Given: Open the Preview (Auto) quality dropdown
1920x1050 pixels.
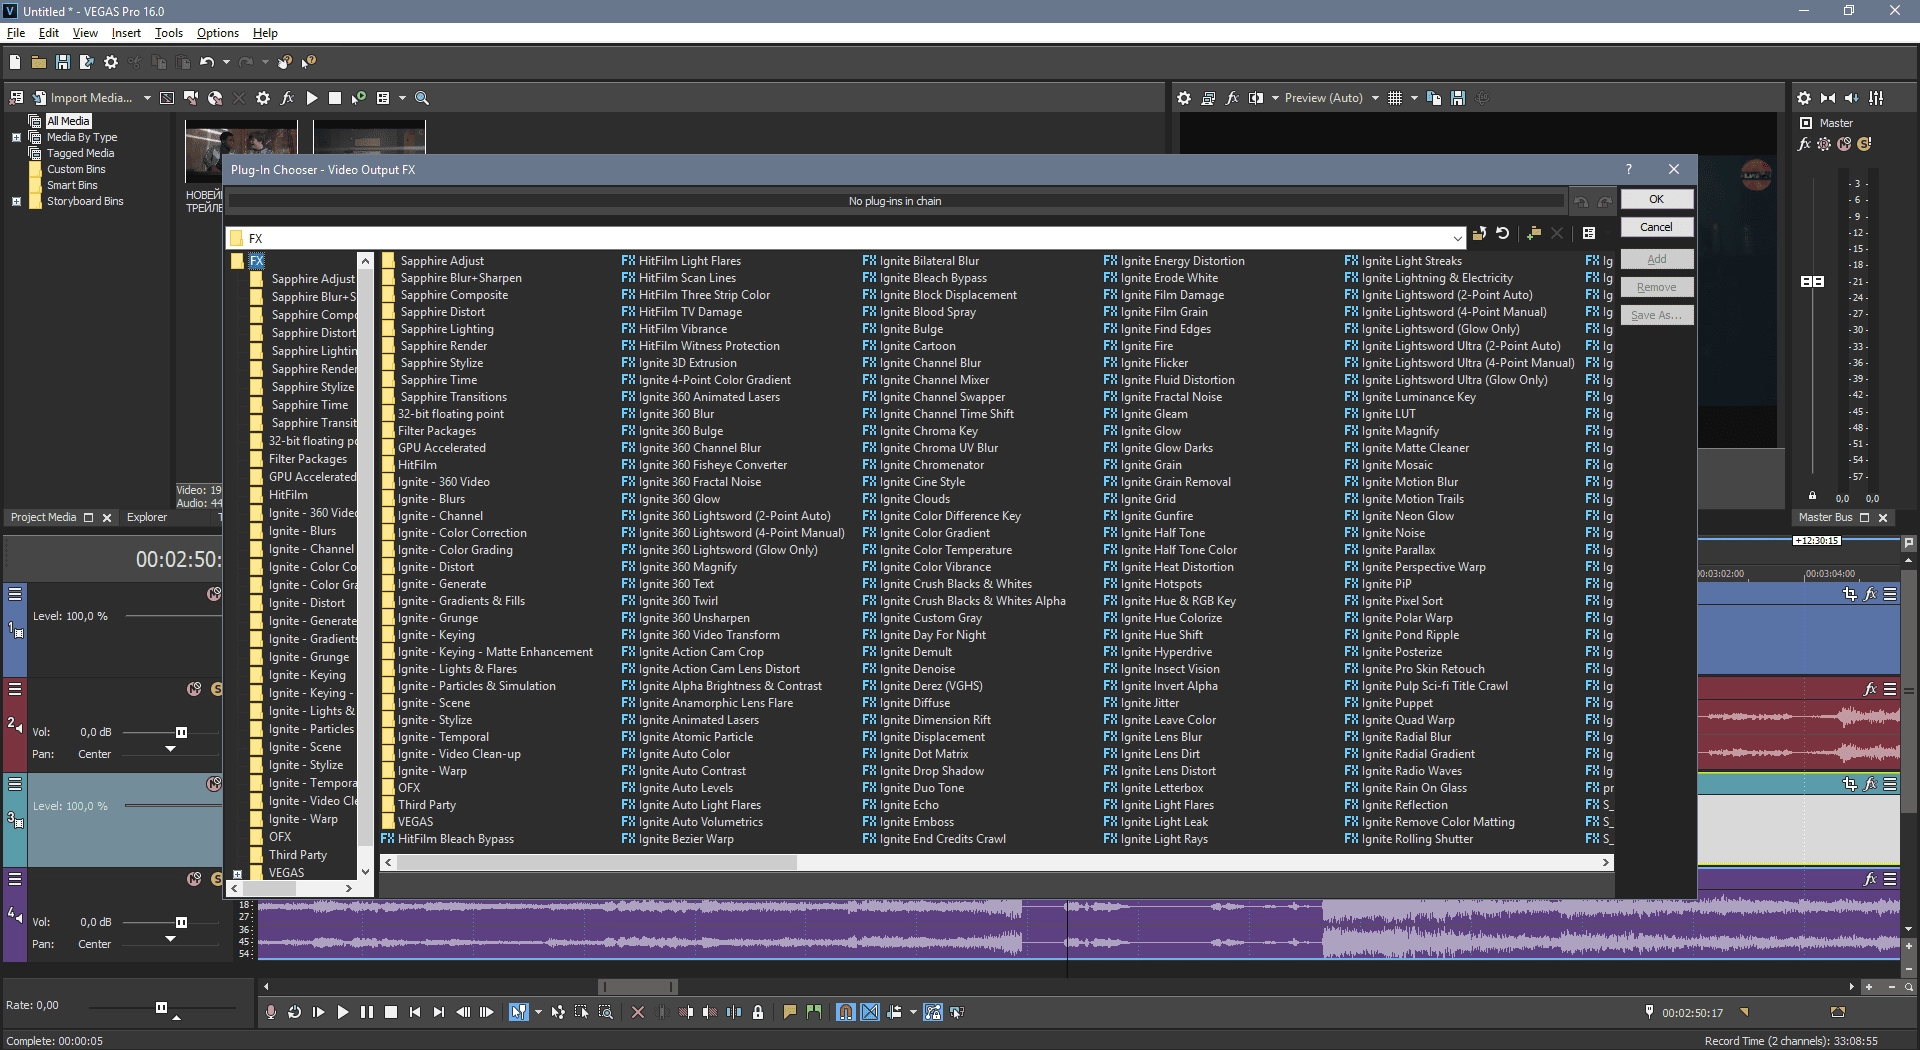Looking at the screenshot, I should coord(1375,98).
